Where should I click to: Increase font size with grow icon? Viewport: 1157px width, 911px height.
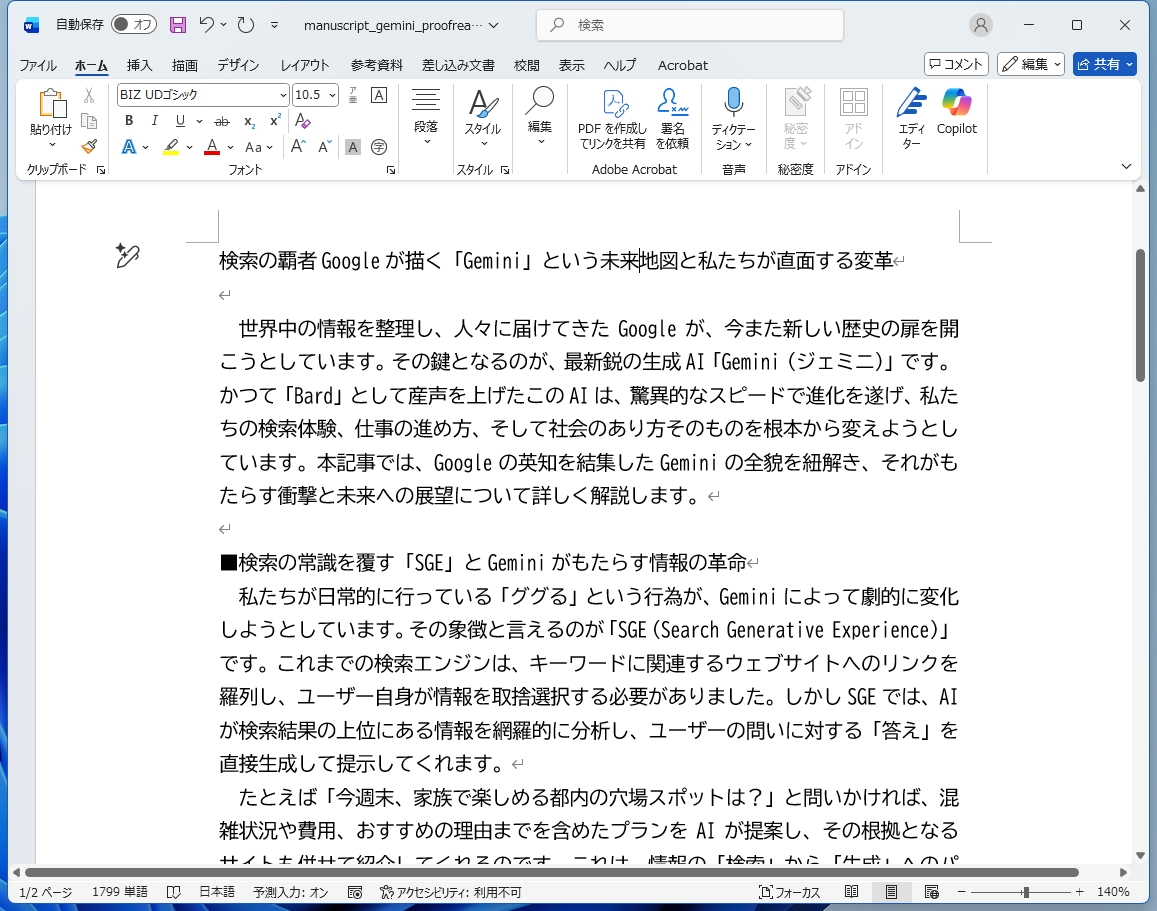[298, 146]
